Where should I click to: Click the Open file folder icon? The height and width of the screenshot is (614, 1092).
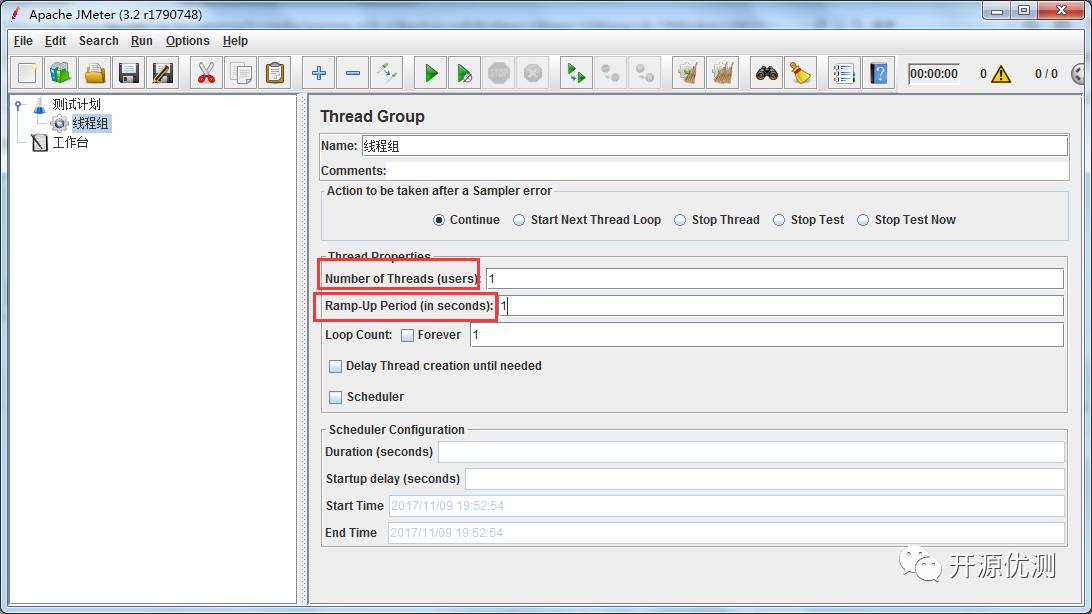tap(95, 73)
